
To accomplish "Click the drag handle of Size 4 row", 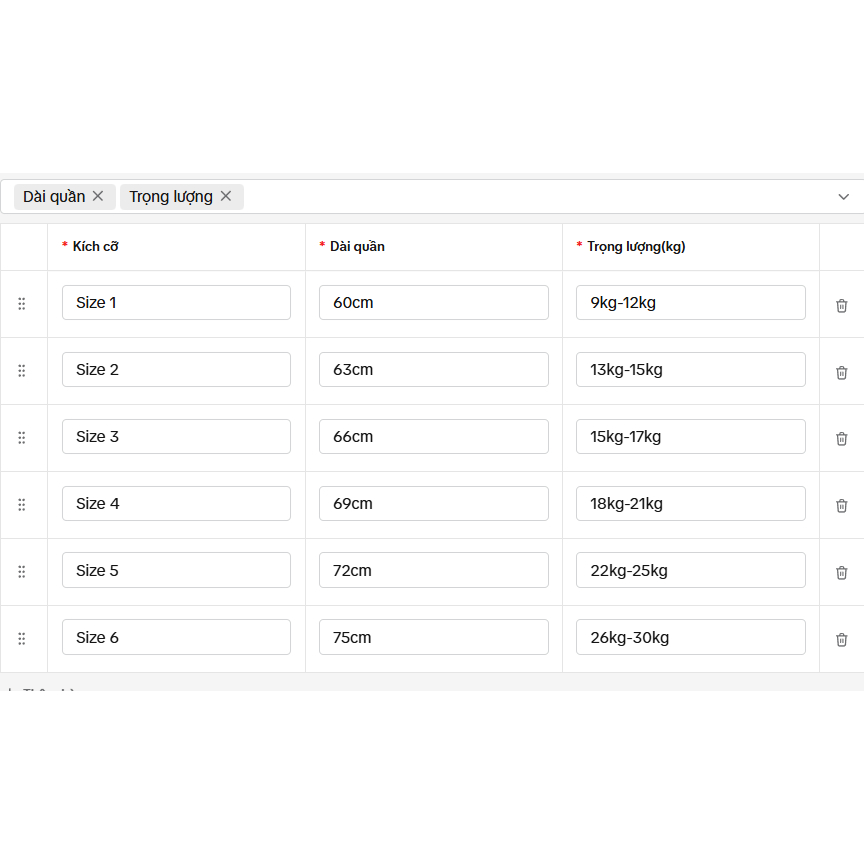I will pos(21,505).
